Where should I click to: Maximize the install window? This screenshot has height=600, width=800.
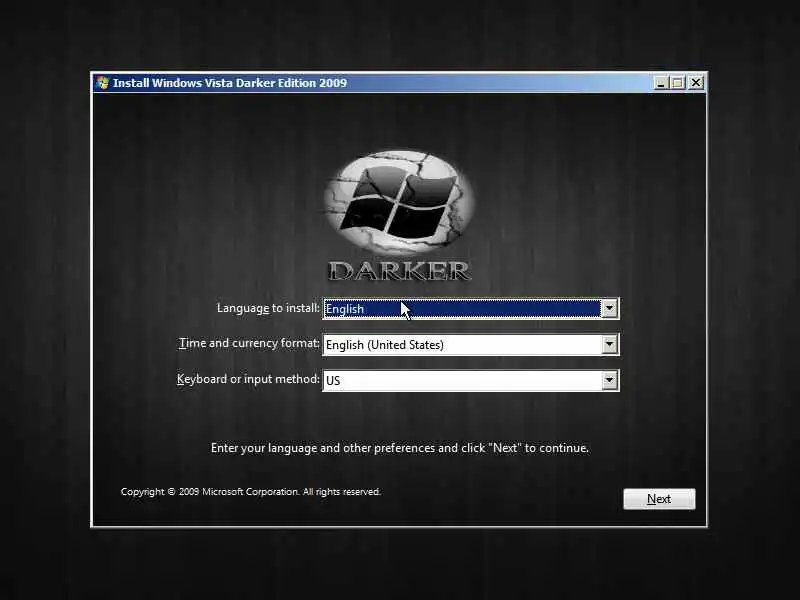click(x=678, y=83)
